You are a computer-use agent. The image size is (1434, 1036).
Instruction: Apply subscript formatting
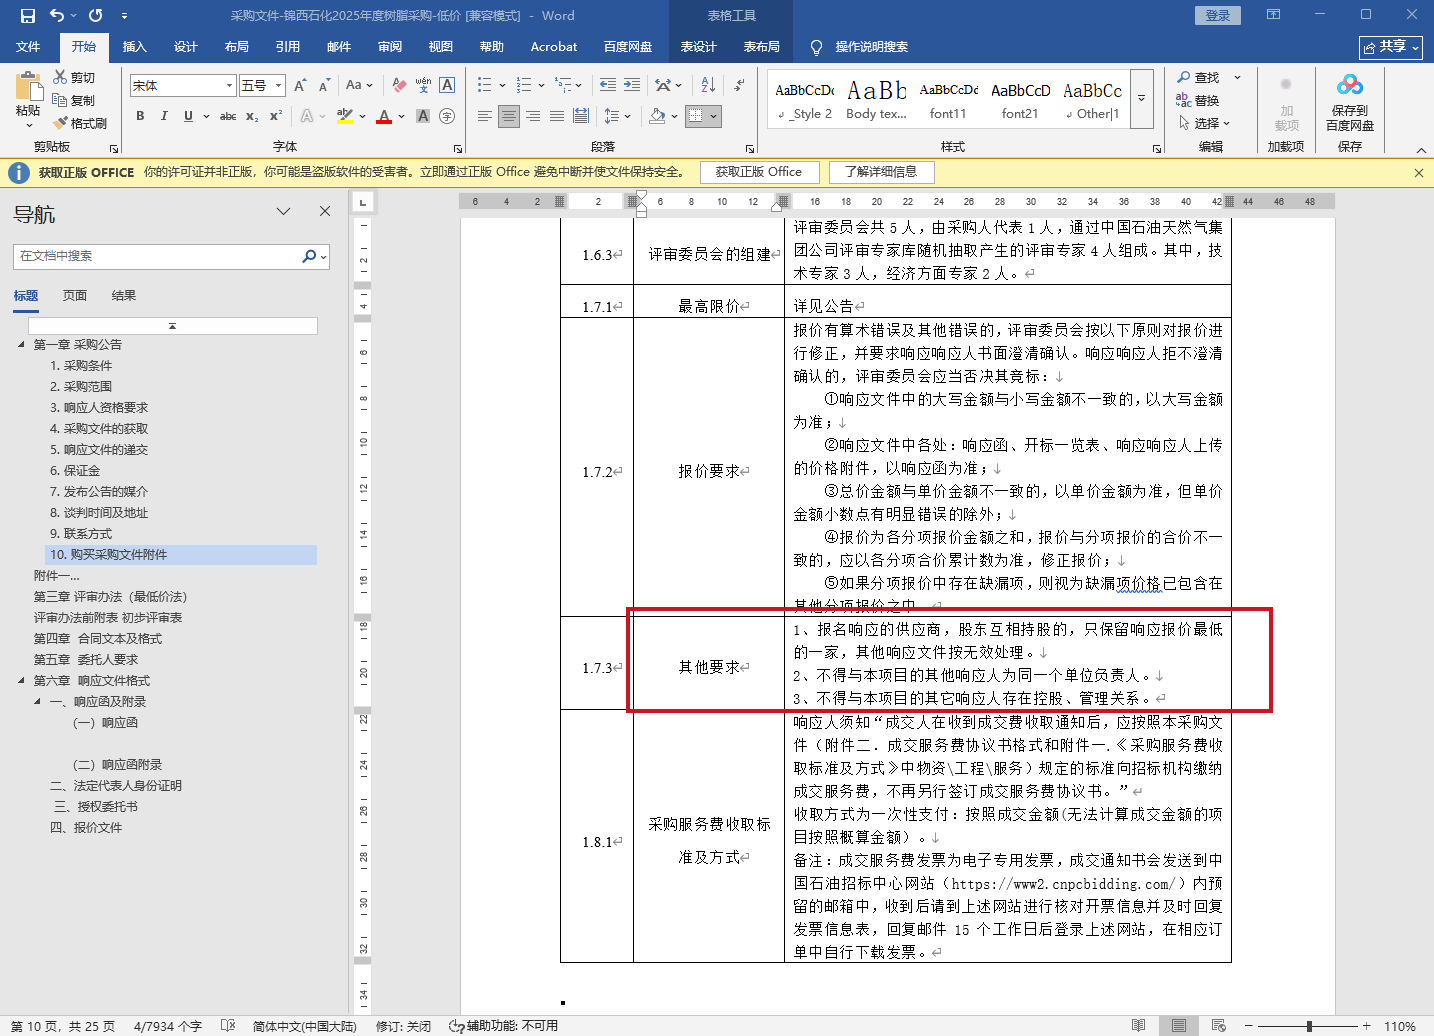pos(252,116)
